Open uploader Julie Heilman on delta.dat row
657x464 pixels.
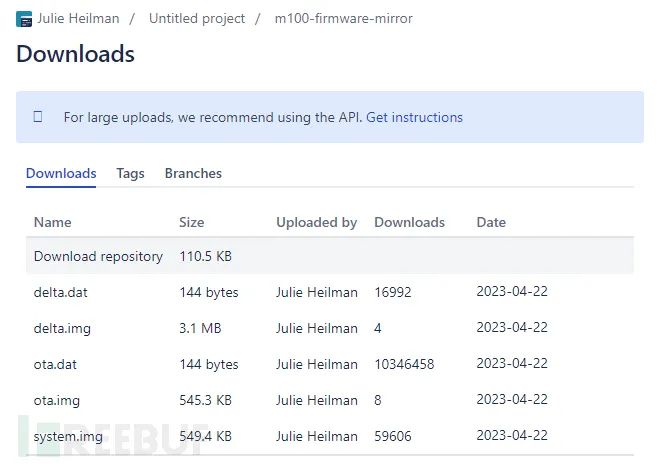pos(316,292)
